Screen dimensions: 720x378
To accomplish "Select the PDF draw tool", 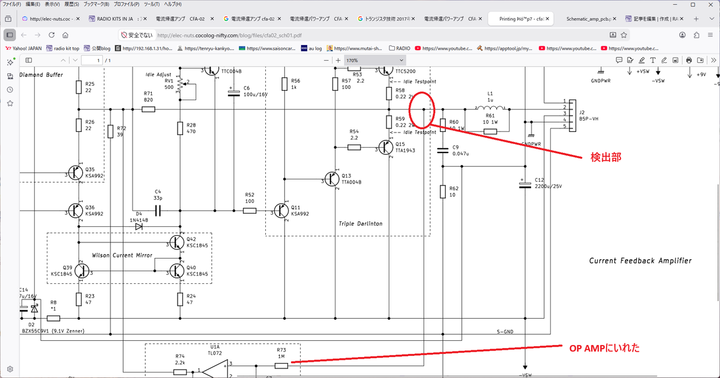I will pyautogui.click(x=664, y=60).
